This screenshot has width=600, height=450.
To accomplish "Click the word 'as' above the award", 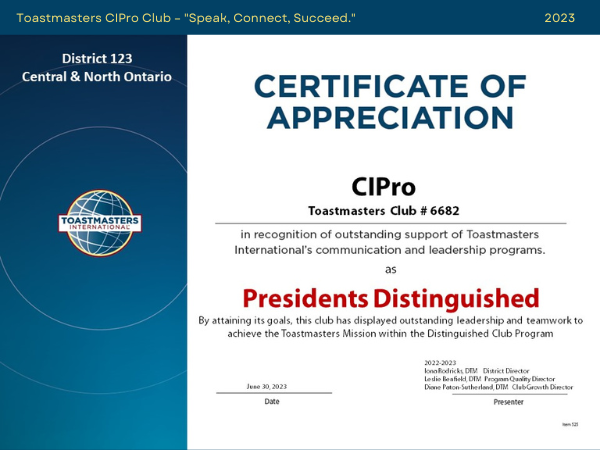I will pyautogui.click(x=390, y=270).
